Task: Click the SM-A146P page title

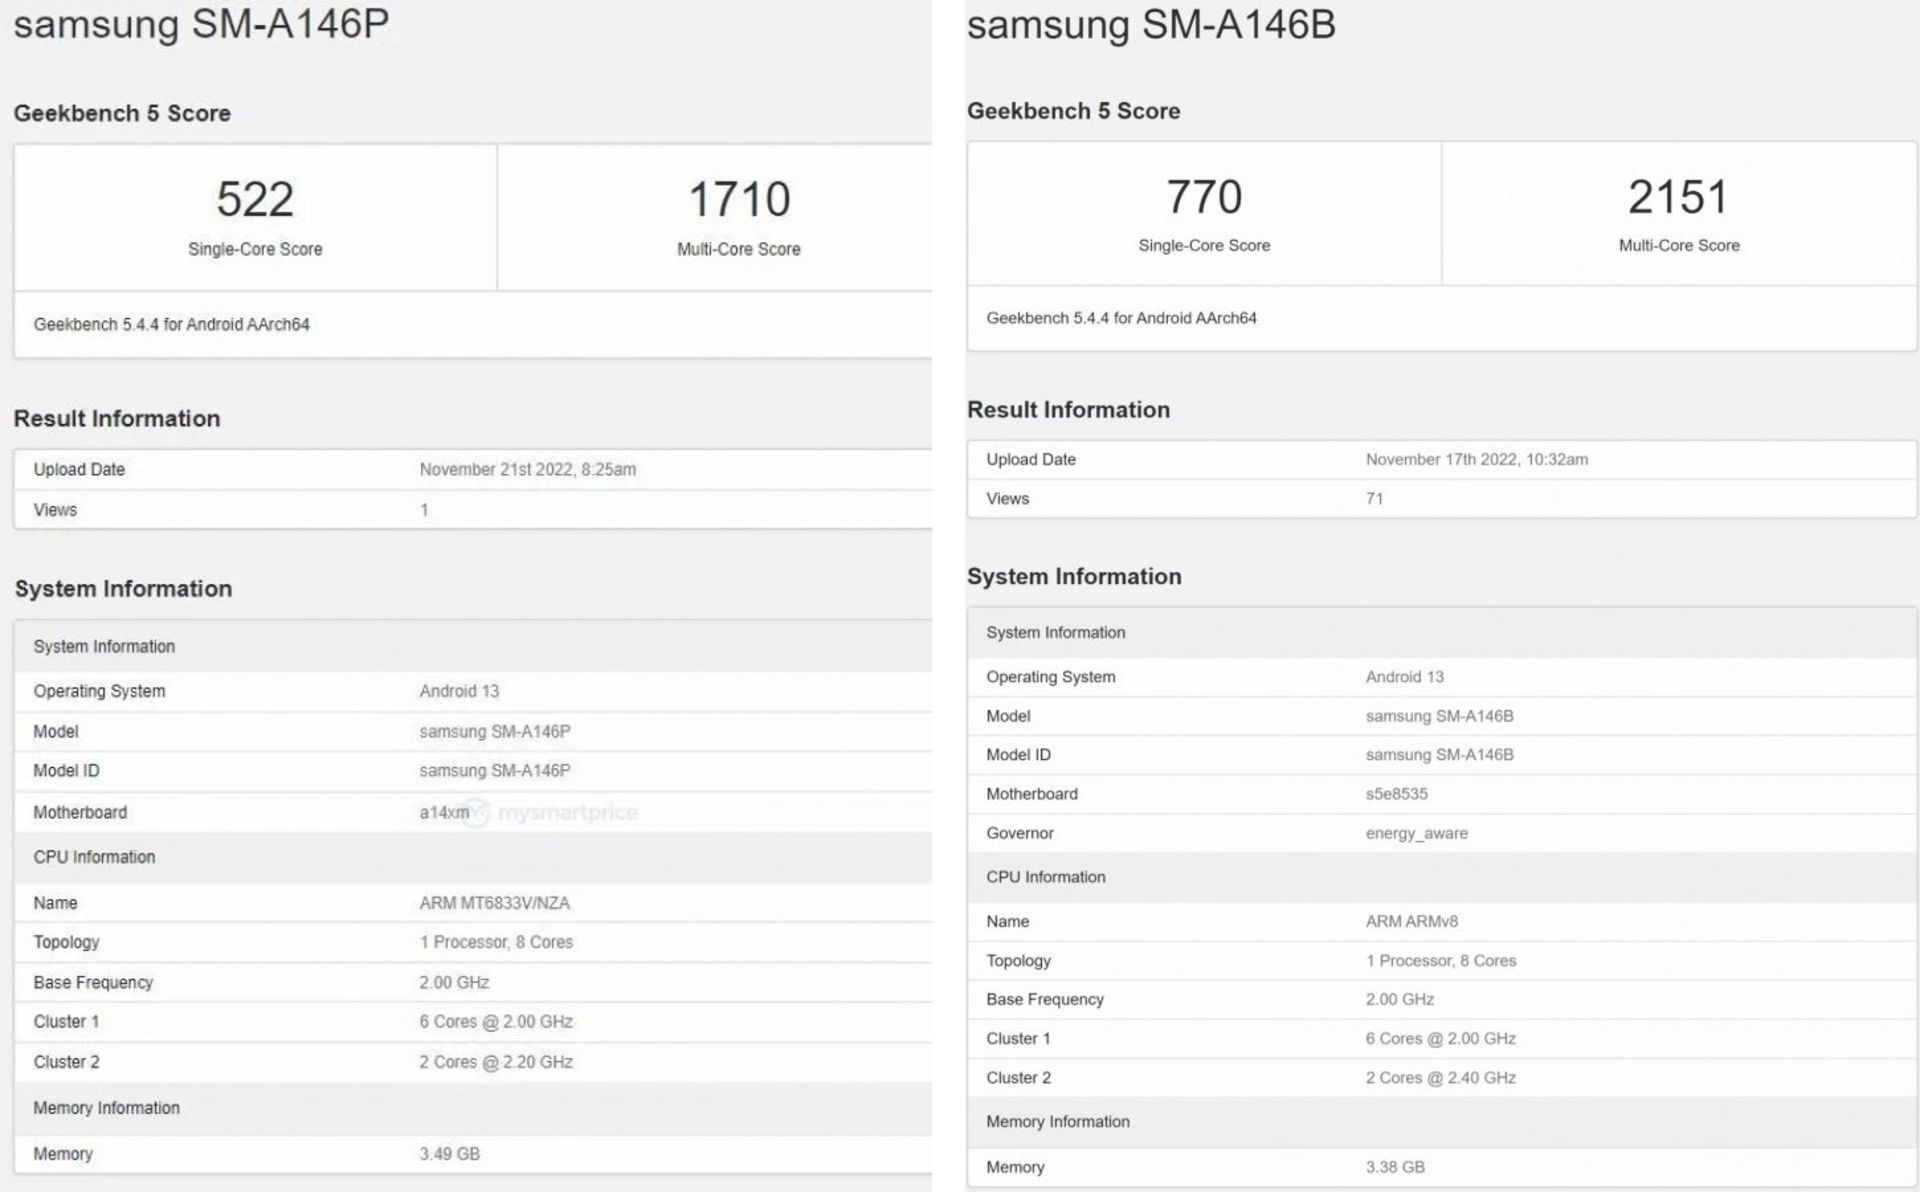Action: 201,22
